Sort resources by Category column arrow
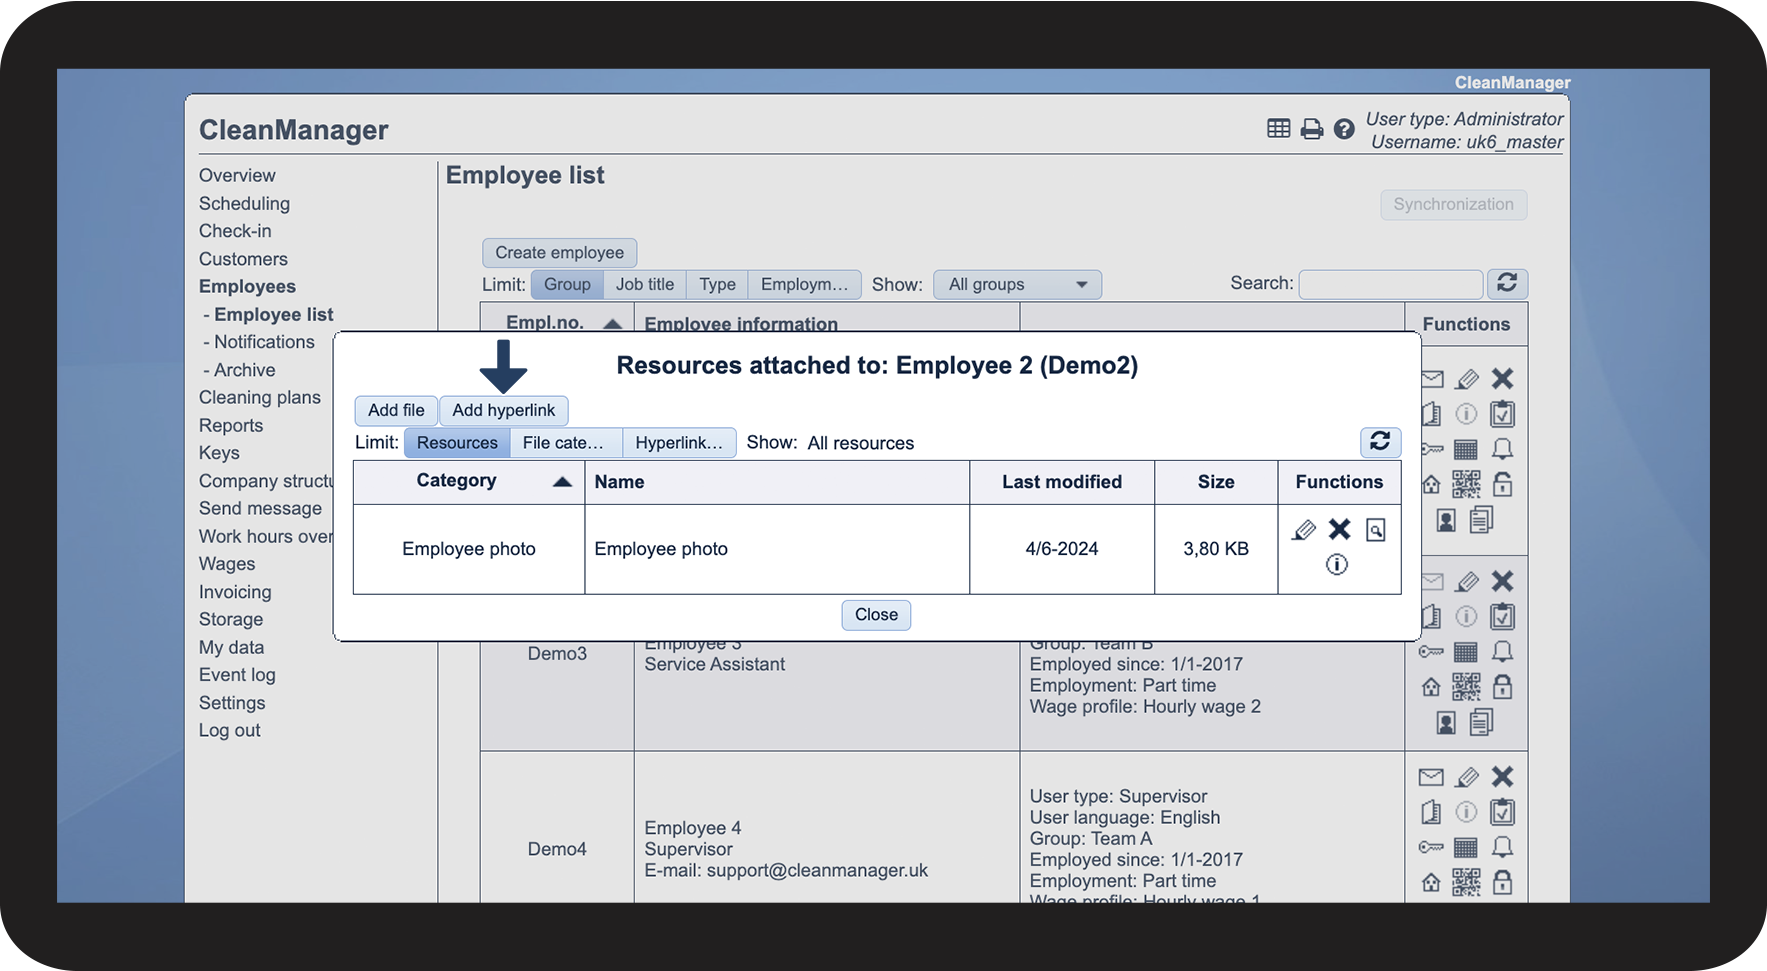Screen dimensions: 1767x971 coord(562,482)
